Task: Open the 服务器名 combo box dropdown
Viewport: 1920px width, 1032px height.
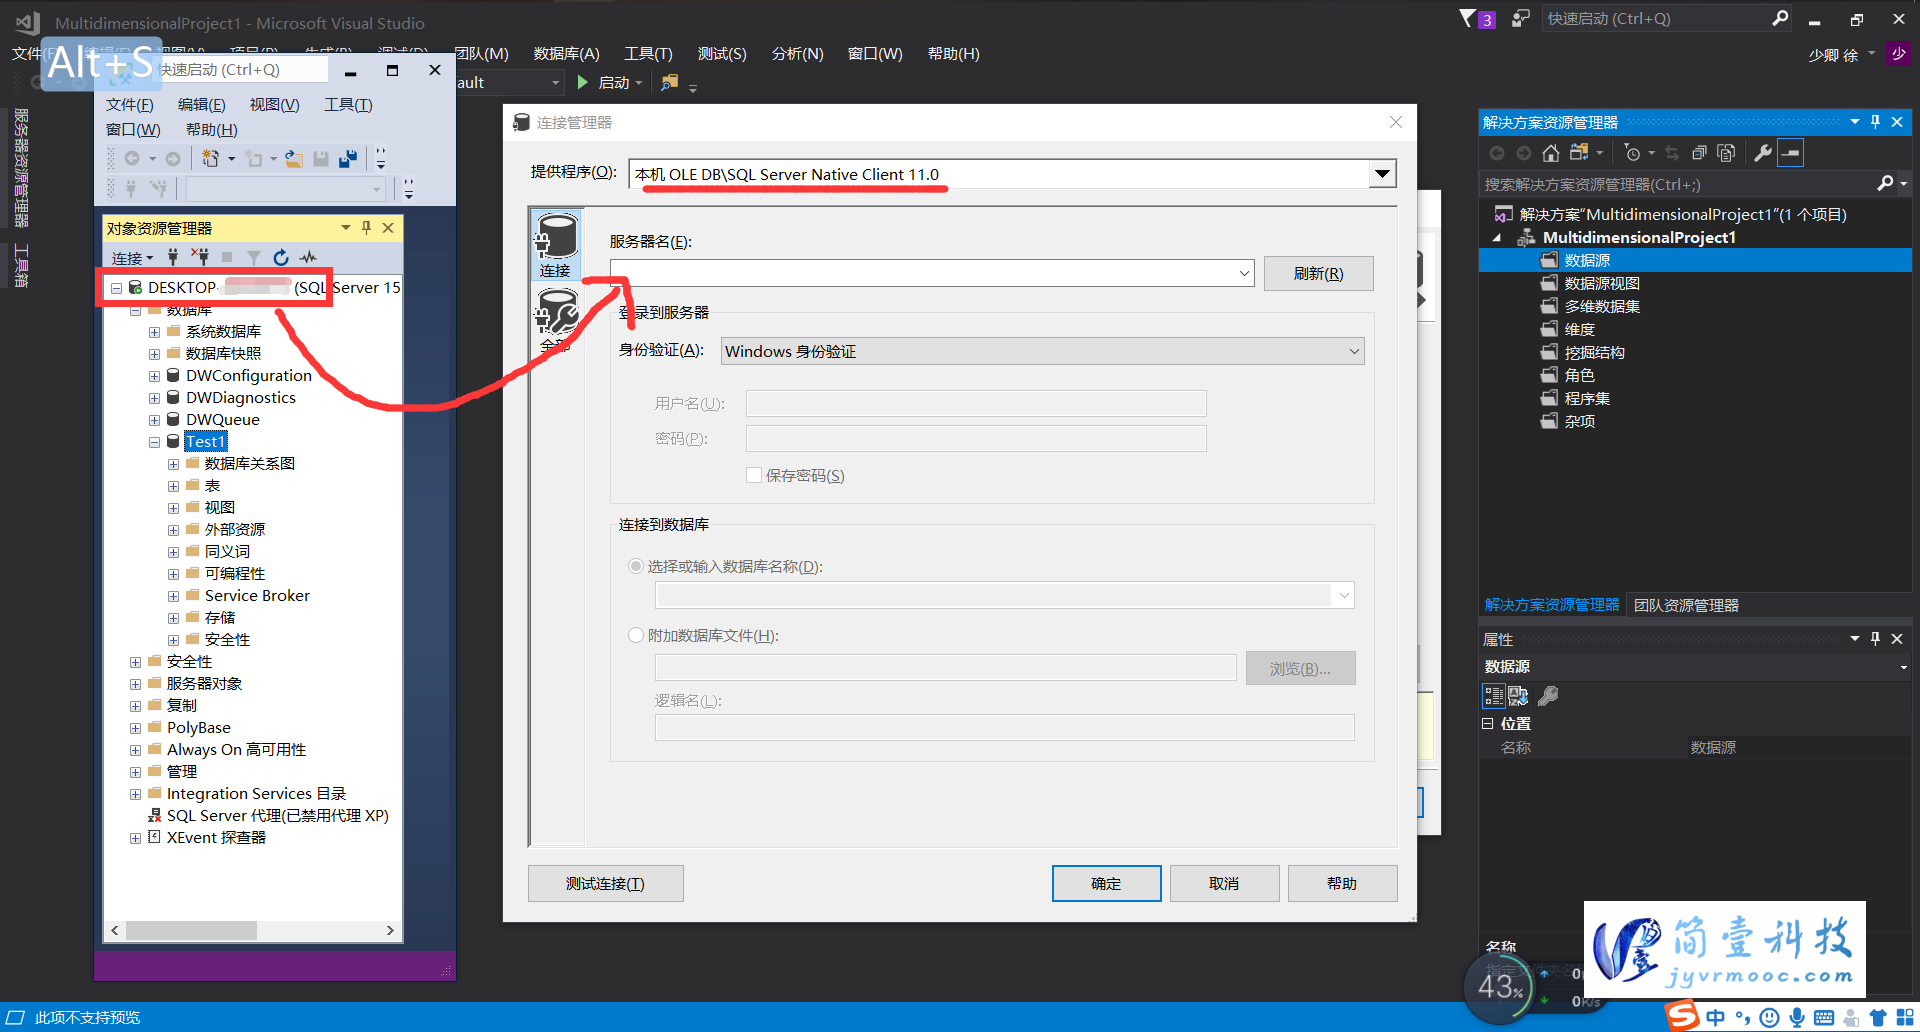Action: pos(1244,273)
